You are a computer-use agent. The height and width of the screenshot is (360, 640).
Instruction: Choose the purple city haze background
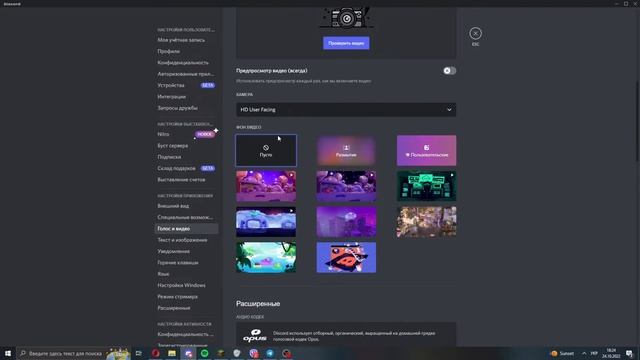pyautogui.click(x=346, y=222)
